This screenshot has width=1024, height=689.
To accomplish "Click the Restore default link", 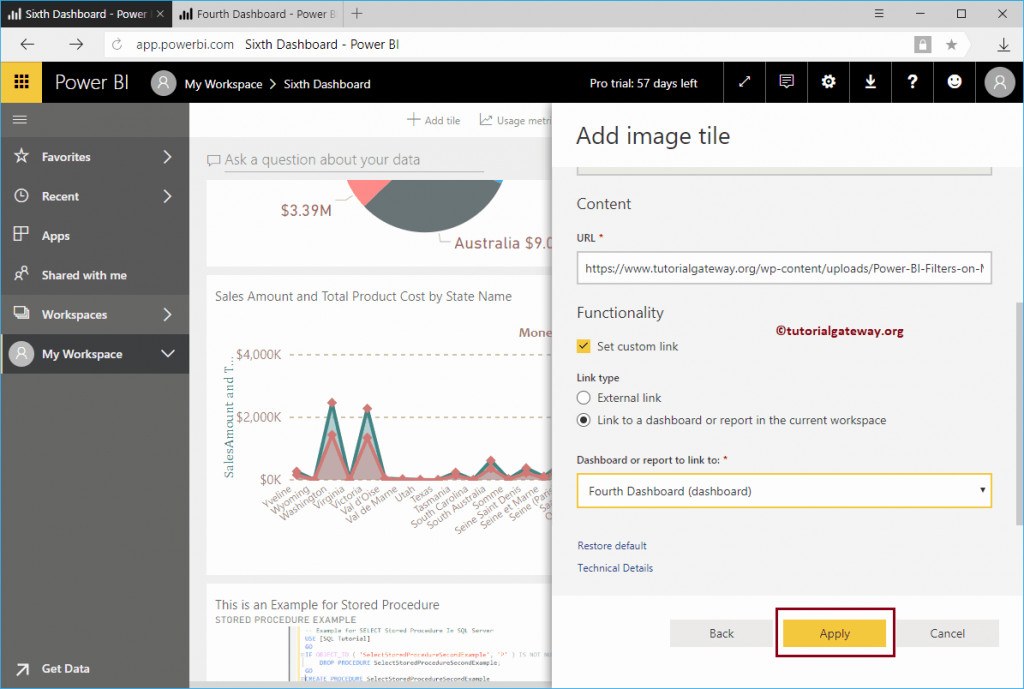I will pos(611,545).
